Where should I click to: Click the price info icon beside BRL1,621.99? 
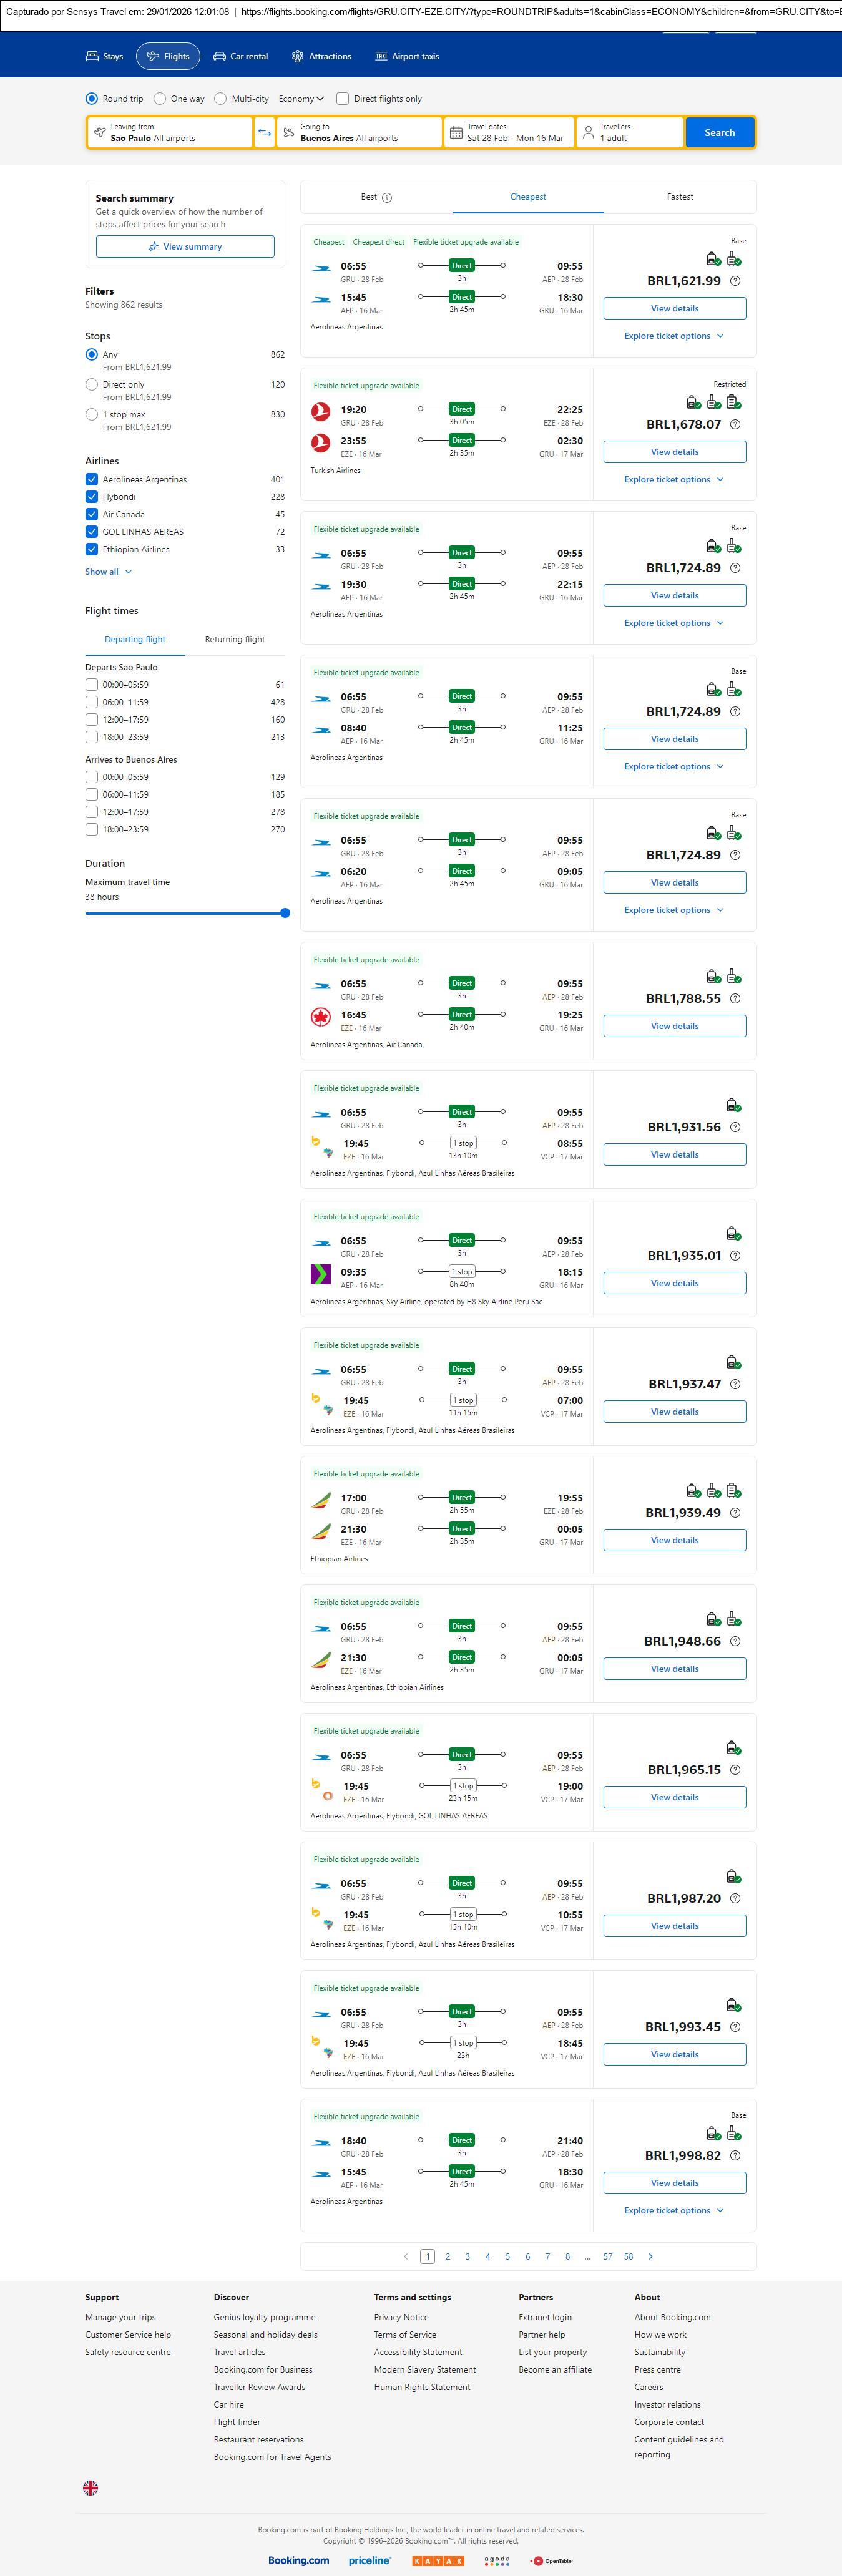click(735, 281)
